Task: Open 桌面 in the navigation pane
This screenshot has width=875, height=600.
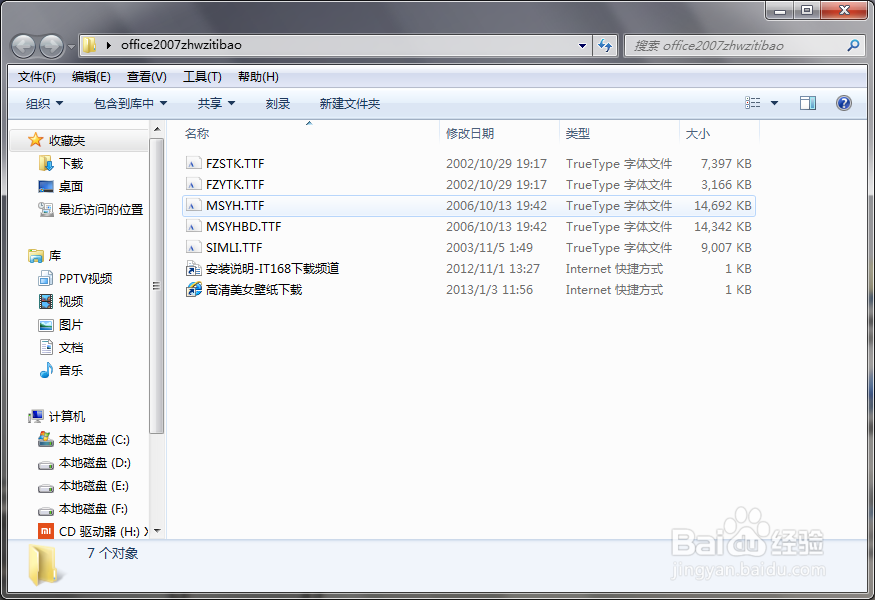Action: (71, 186)
